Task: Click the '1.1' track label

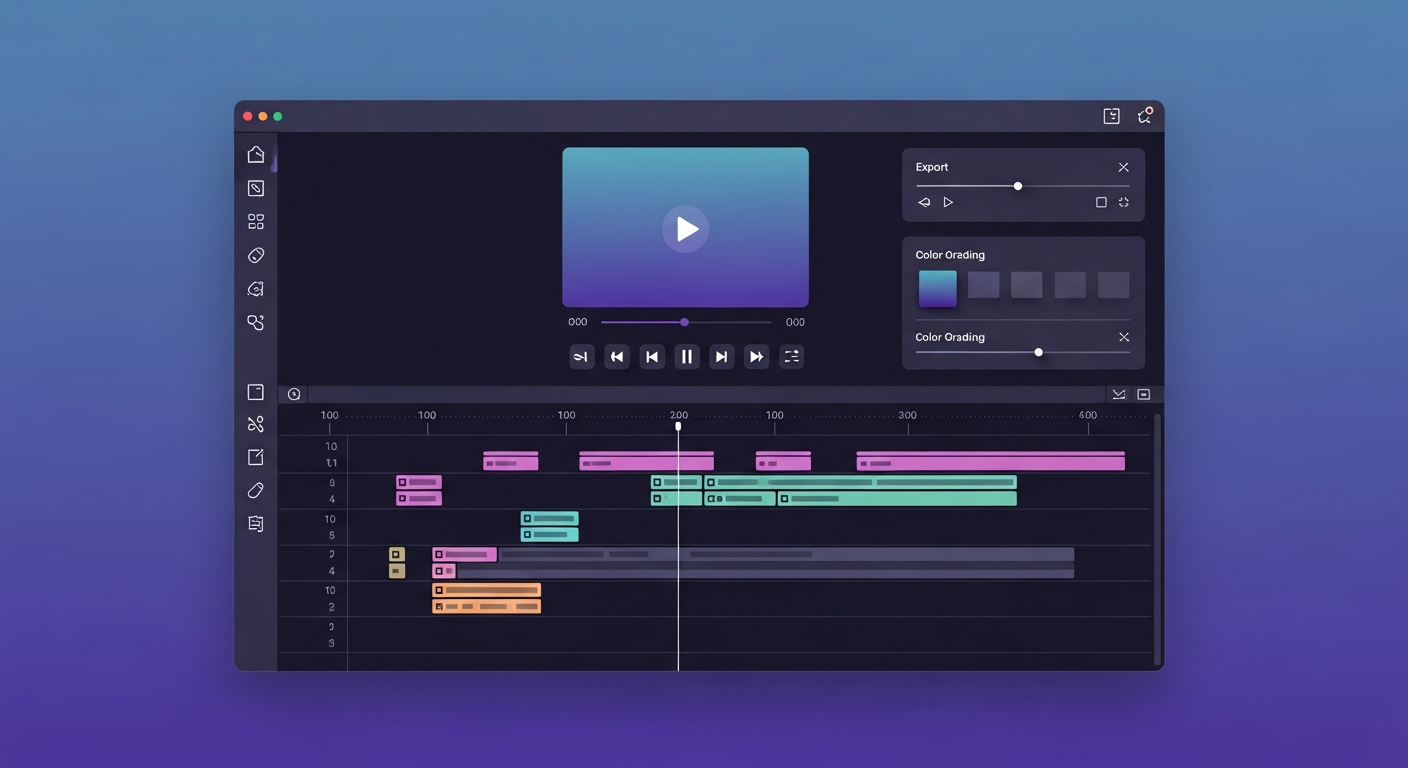Action: pos(331,463)
